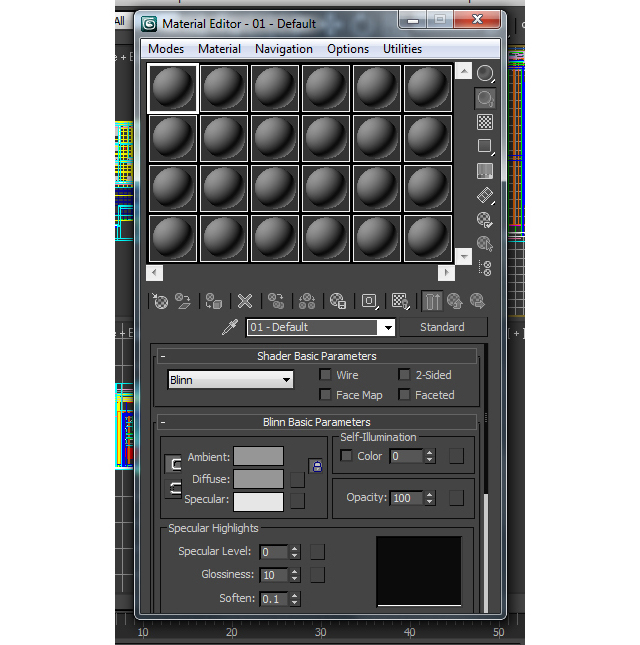Click the Standard material type button
Viewport: 640px width, 645px height.
pos(443,327)
